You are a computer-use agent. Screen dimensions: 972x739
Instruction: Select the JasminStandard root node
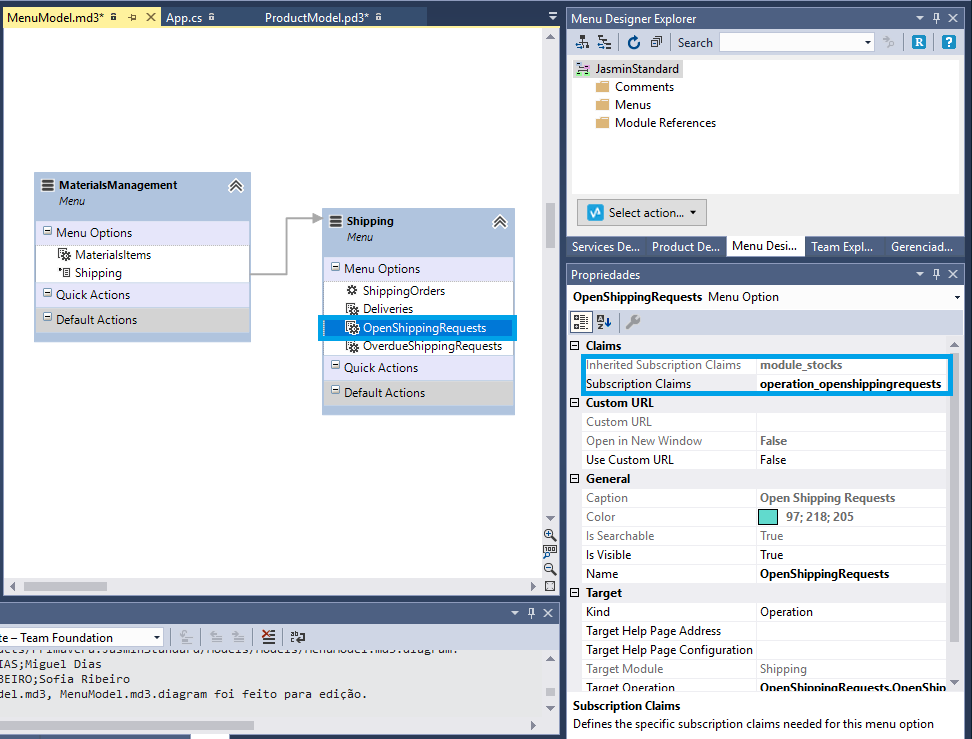[x=637, y=69]
